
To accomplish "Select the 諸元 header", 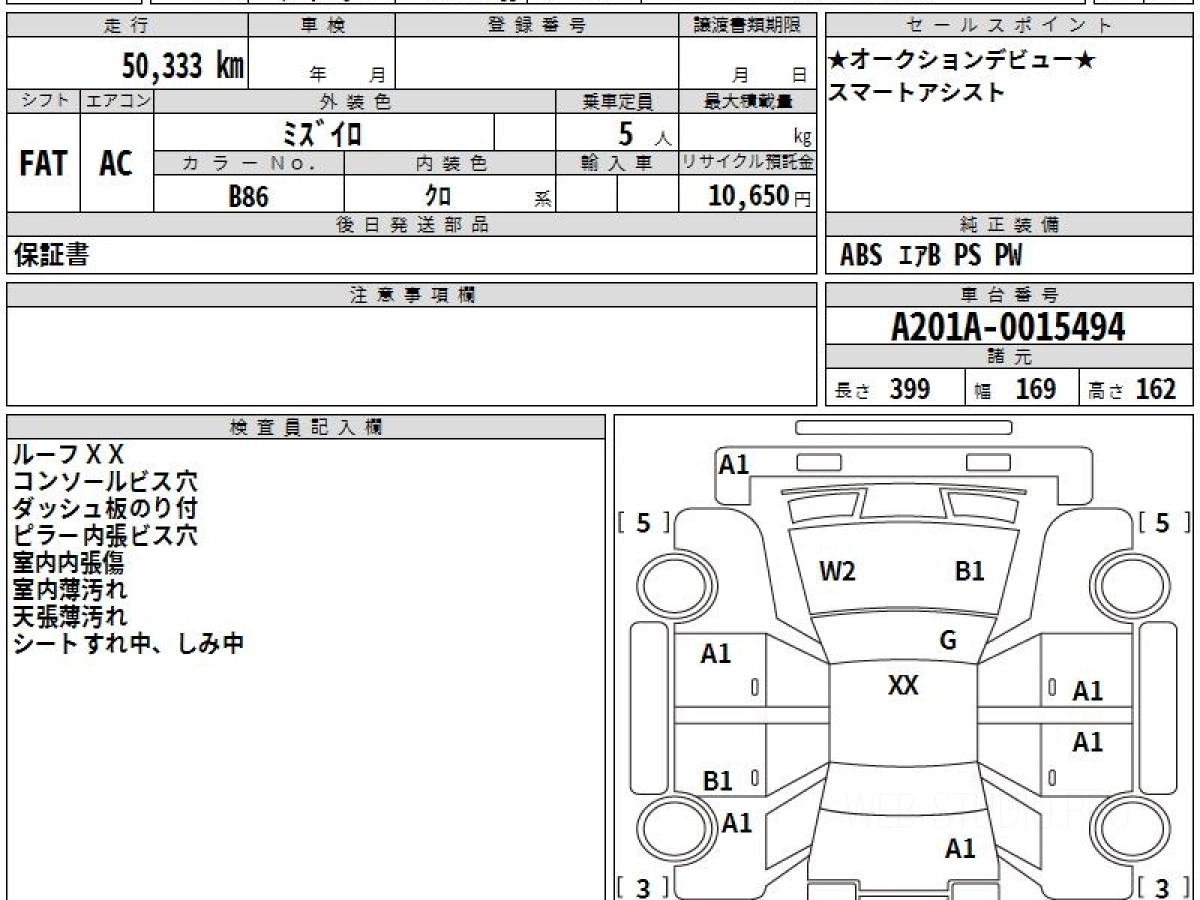I will pos(1010,357).
